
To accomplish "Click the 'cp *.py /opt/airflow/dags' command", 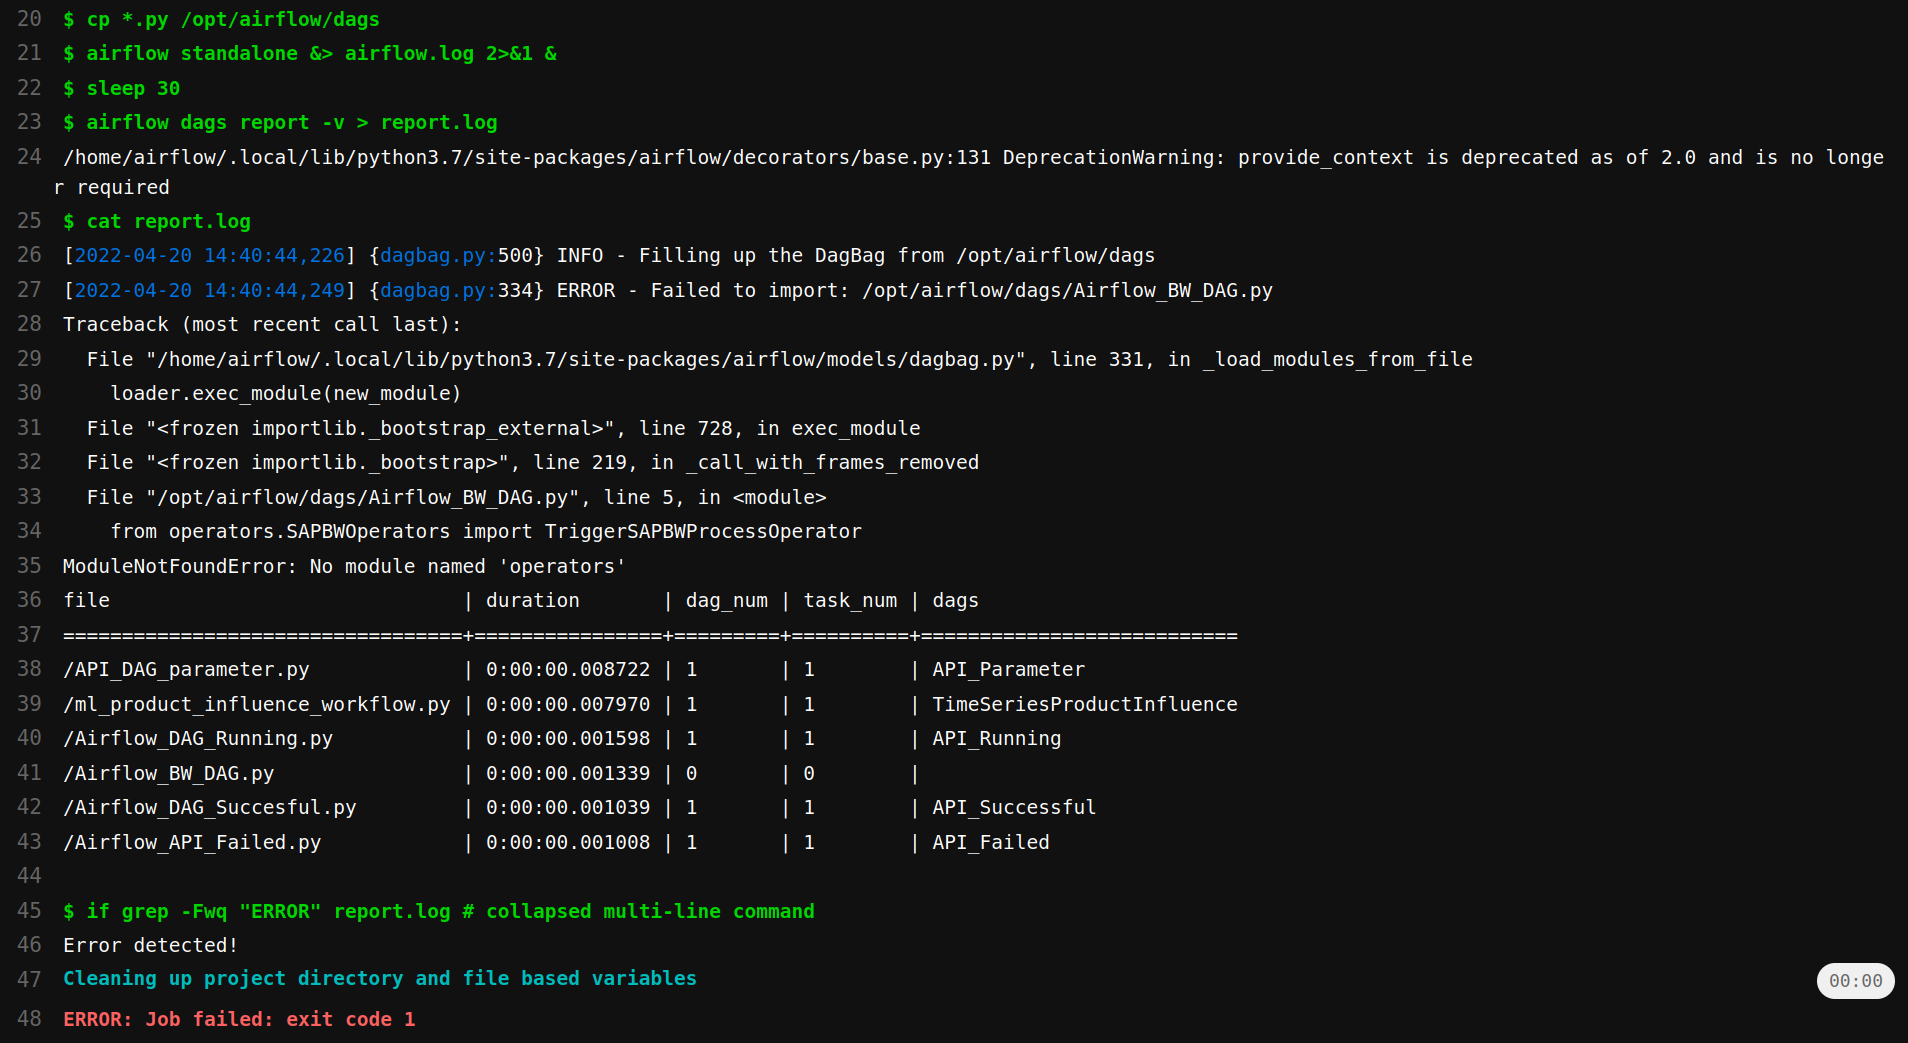I will click(220, 19).
